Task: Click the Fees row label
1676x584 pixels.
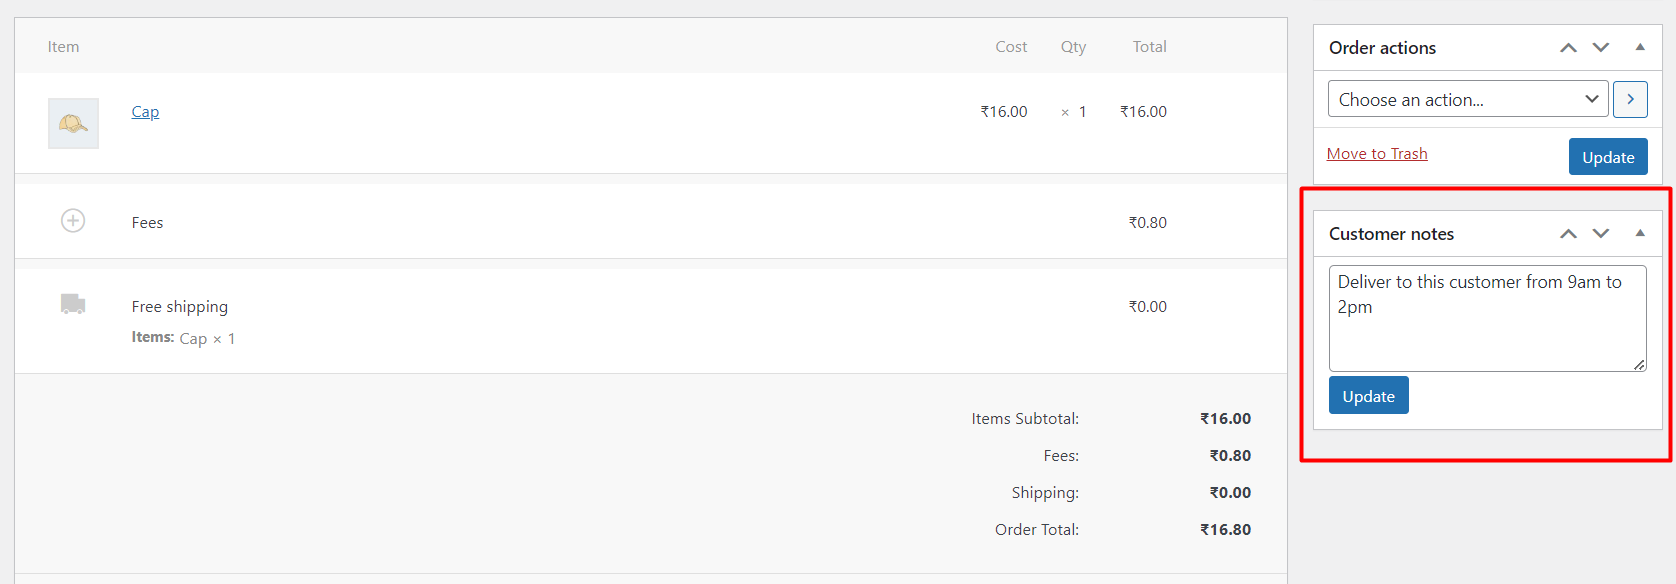Action: pyautogui.click(x=147, y=223)
